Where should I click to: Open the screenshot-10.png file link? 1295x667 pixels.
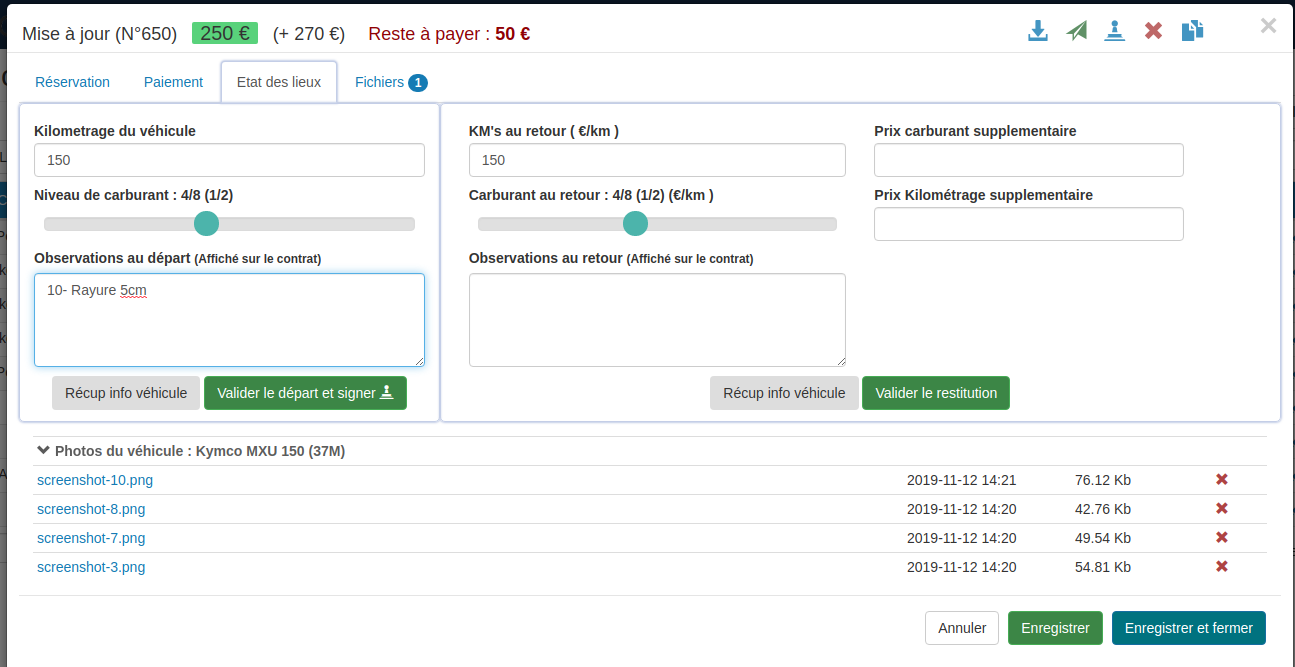(95, 480)
